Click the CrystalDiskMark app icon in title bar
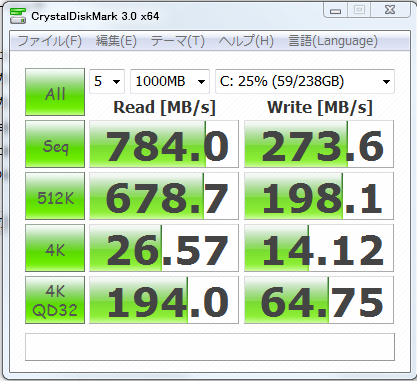Image resolution: width=417 pixels, height=381 pixels. click(x=18, y=16)
